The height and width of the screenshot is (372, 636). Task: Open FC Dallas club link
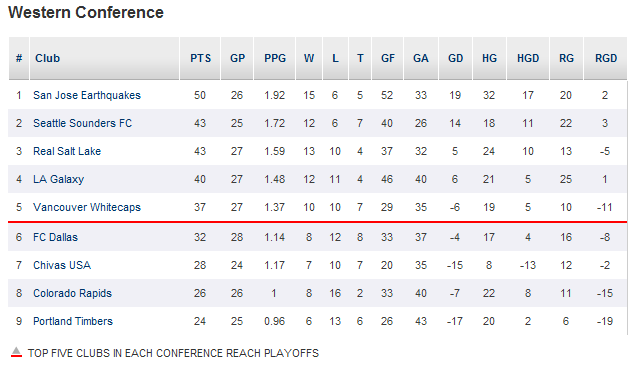(x=55, y=237)
